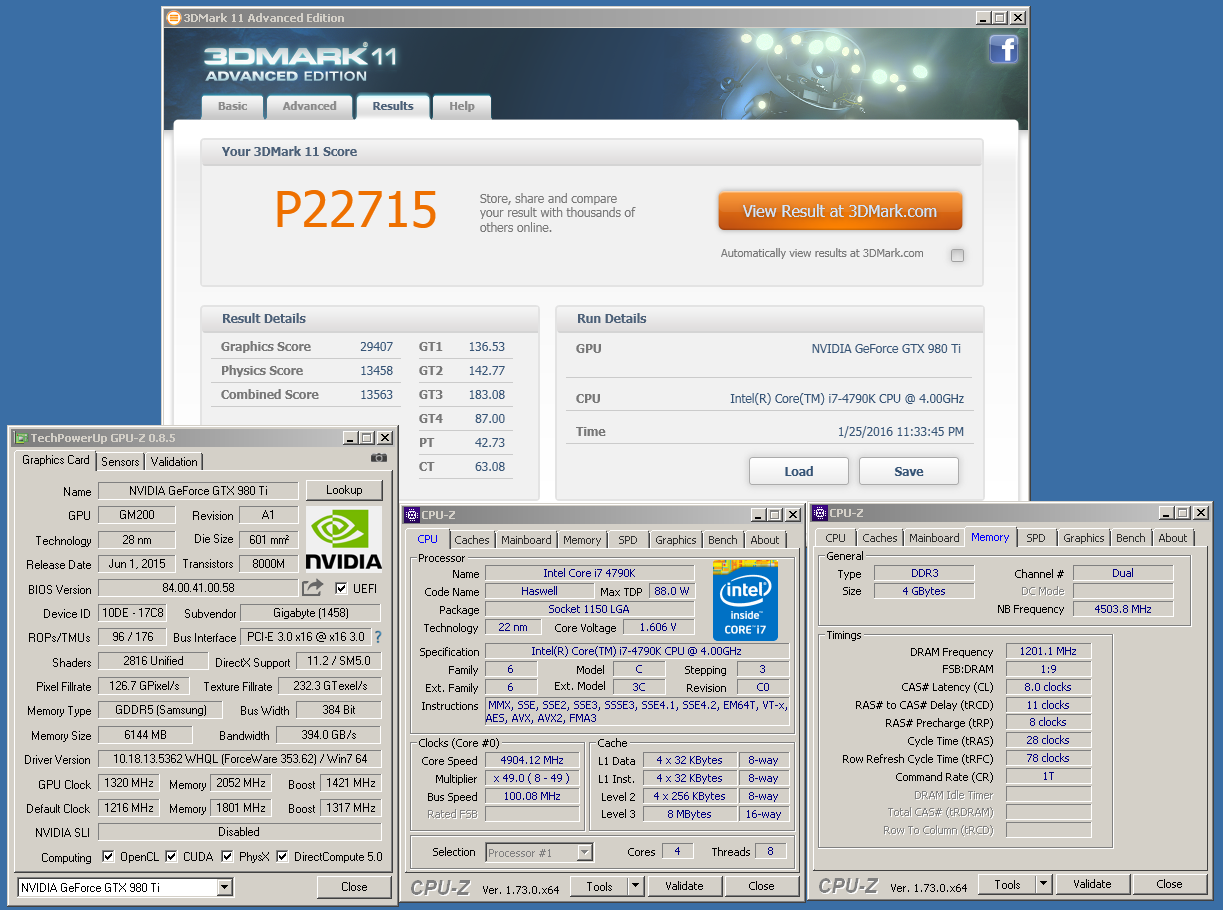Open Bench tab in CPU-Z Memory window

tap(1131, 537)
